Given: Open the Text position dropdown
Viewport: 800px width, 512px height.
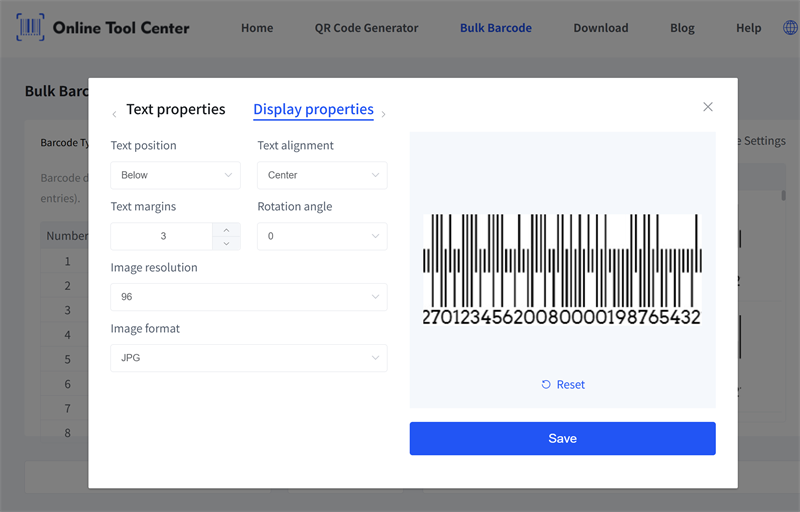Looking at the screenshot, I should tap(175, 175).
